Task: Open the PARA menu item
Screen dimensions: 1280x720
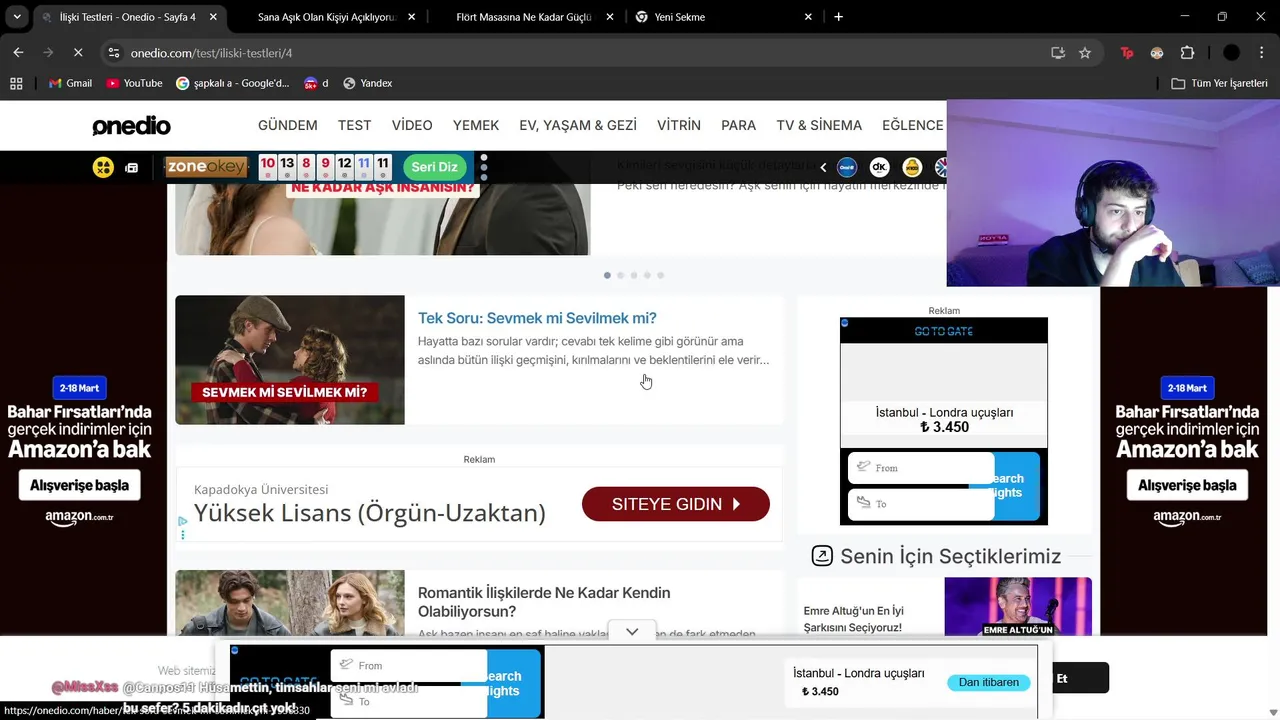Action: click(739, 125)
